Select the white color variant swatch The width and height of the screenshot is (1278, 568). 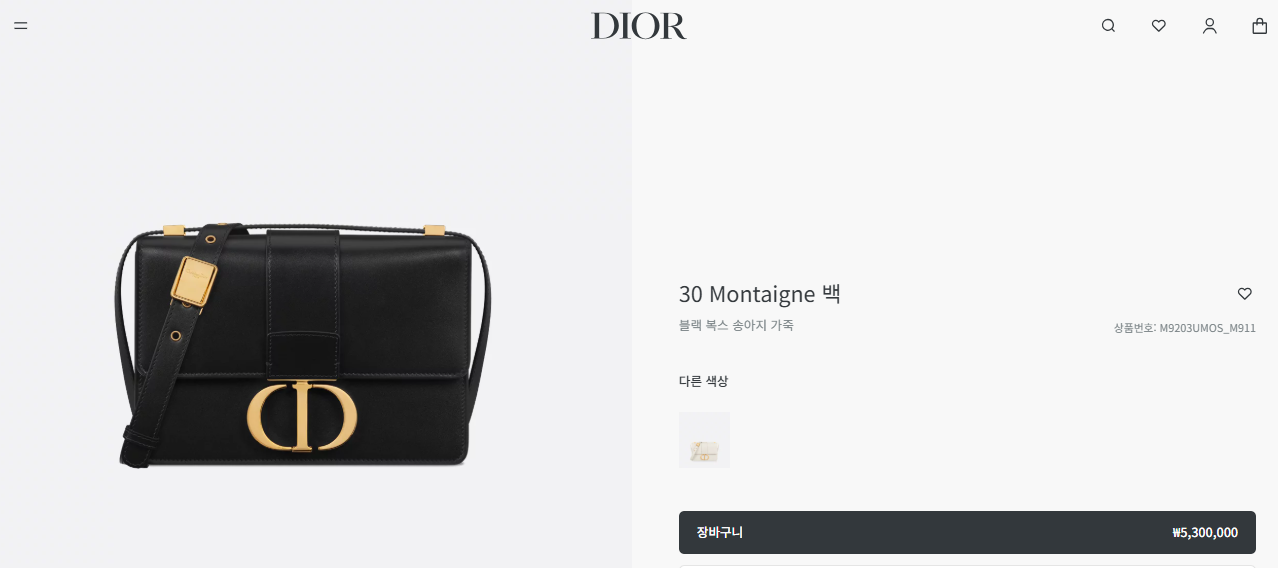[x=704, y=440]
